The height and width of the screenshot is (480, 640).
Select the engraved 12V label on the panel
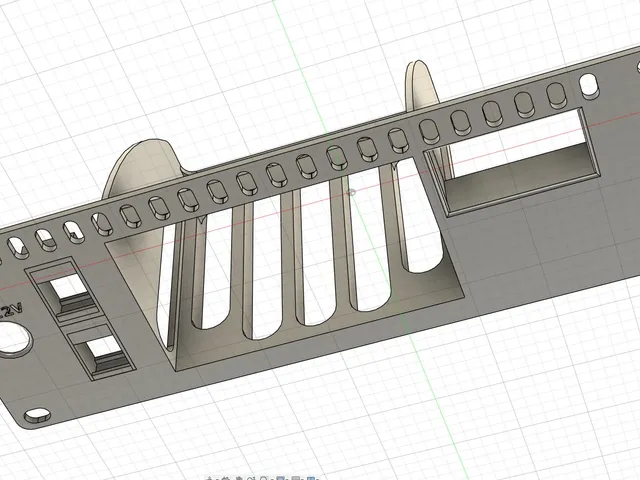pos(10,311)
